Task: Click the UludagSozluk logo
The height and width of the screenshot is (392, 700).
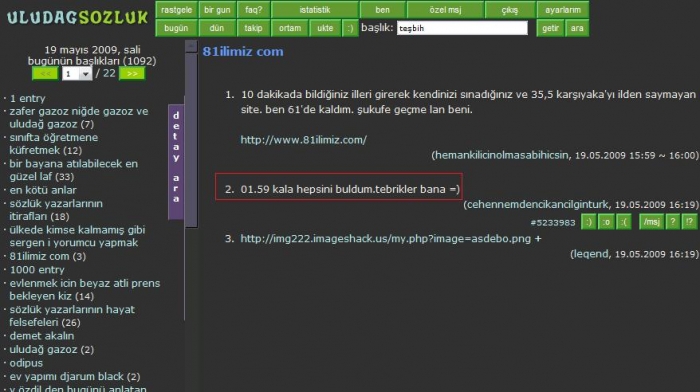Action: (77, 17)
